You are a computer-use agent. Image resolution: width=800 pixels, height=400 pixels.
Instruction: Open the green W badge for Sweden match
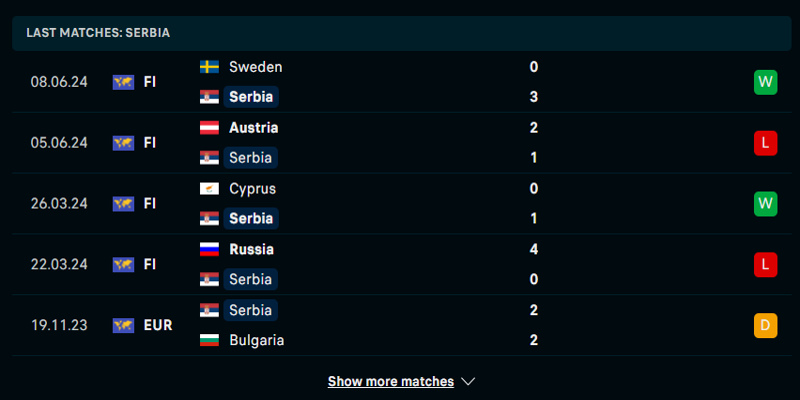(765, 82)
